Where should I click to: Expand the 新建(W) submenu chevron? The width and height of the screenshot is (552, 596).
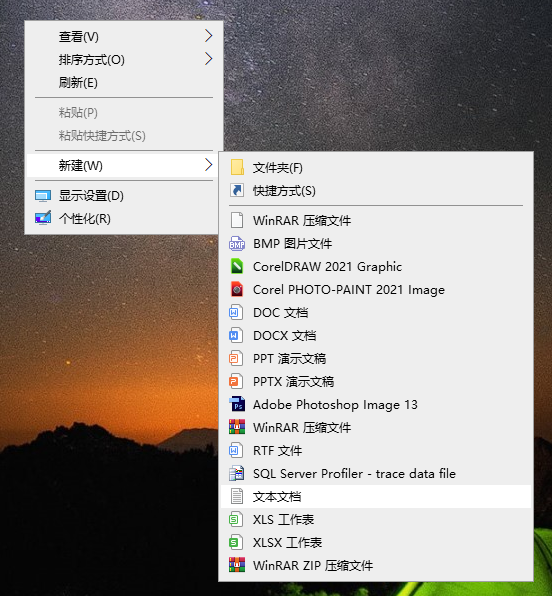pyautogui.click(x=208, y=165)
